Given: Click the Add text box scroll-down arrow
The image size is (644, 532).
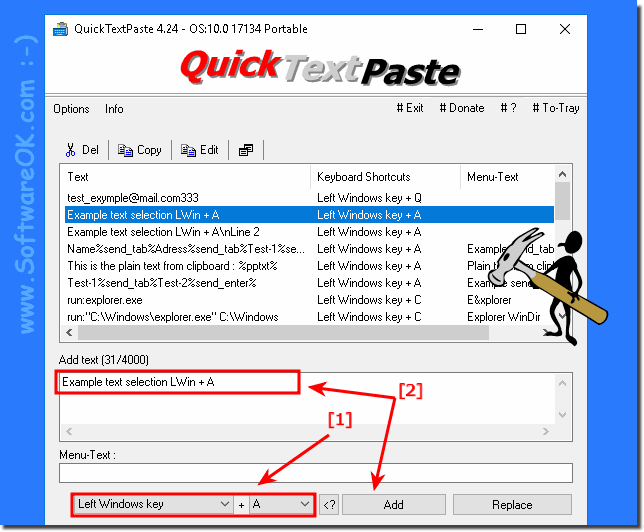Looking at the screenshot, I should [x=563, y=415].
